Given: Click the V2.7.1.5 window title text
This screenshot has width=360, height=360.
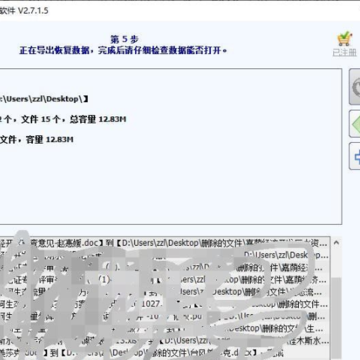Looking at the screenshot, I should [24, 11].
